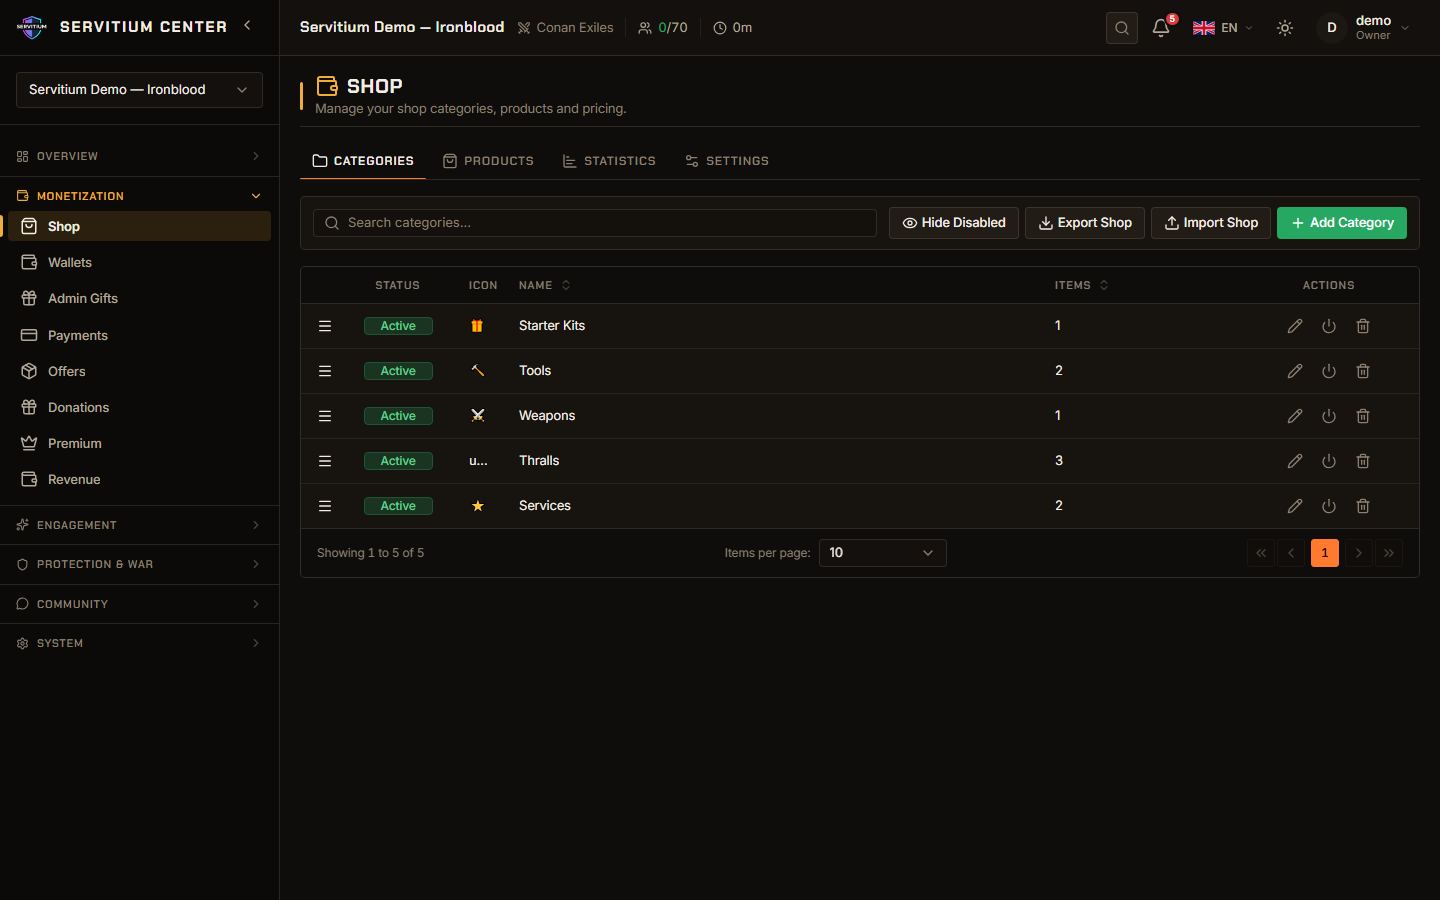Switch to the Products tab
This screenshot has height=900, width=1440.
(x=488, y=161)
